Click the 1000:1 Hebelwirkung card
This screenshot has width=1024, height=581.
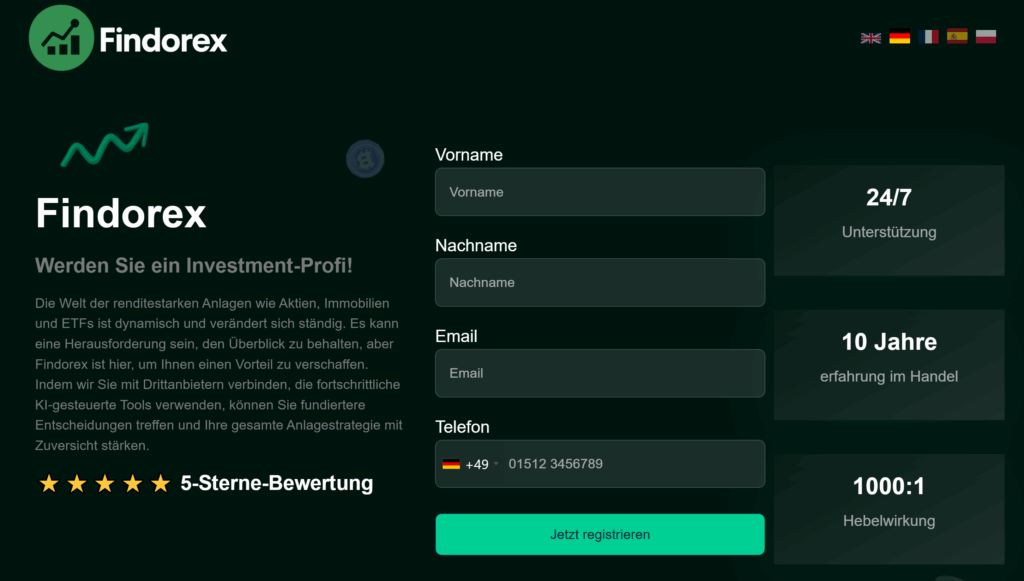[889, 503]
